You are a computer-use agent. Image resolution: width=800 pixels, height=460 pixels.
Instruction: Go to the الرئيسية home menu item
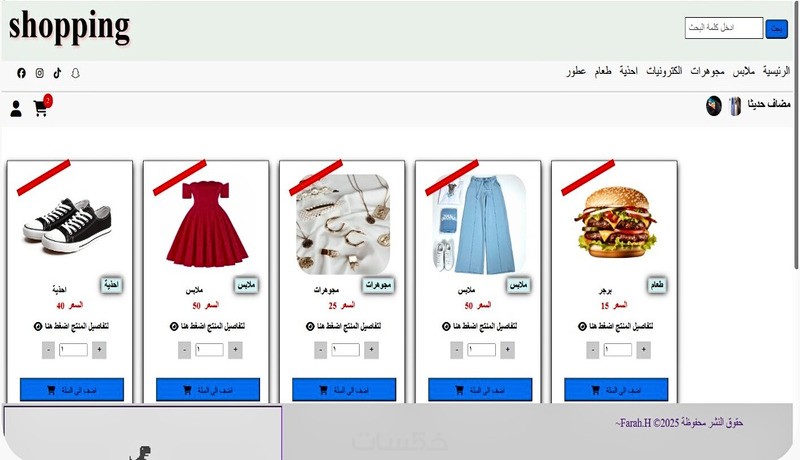click(776, 71)
